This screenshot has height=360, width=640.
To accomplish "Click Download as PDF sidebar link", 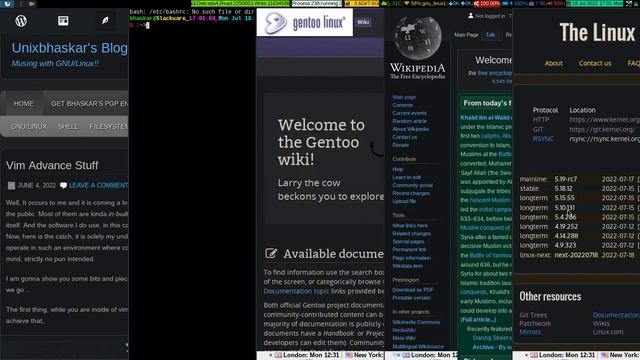I will (413, 290).
